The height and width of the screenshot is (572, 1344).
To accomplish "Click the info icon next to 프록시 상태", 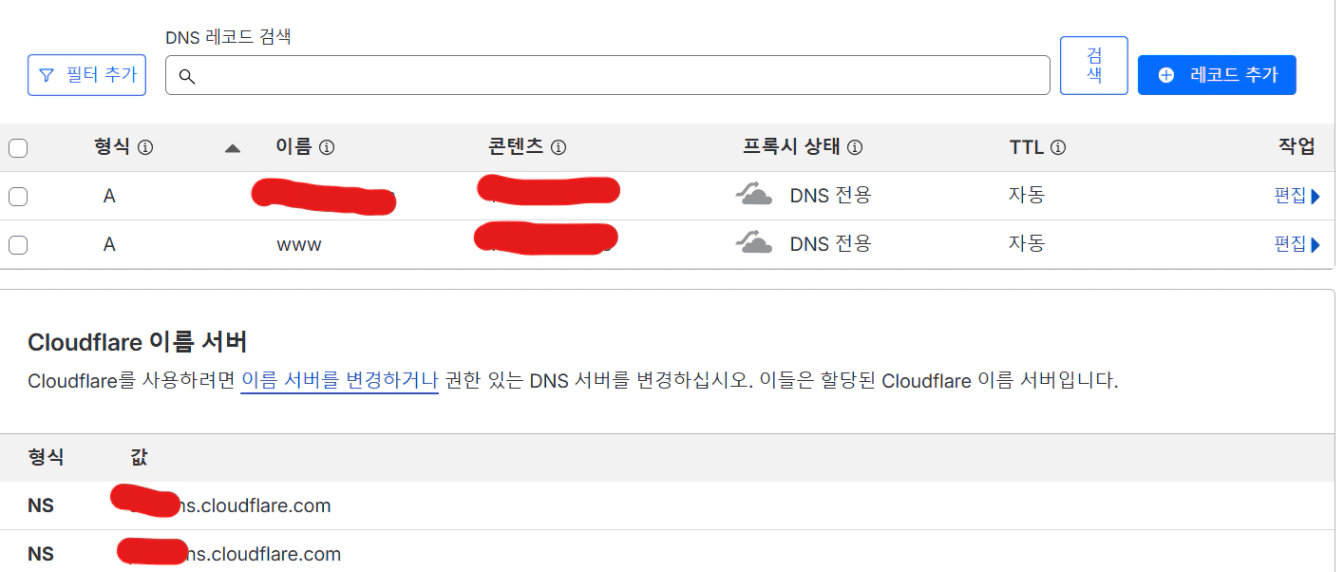I will pyautogui.click(x=854, y=148).
